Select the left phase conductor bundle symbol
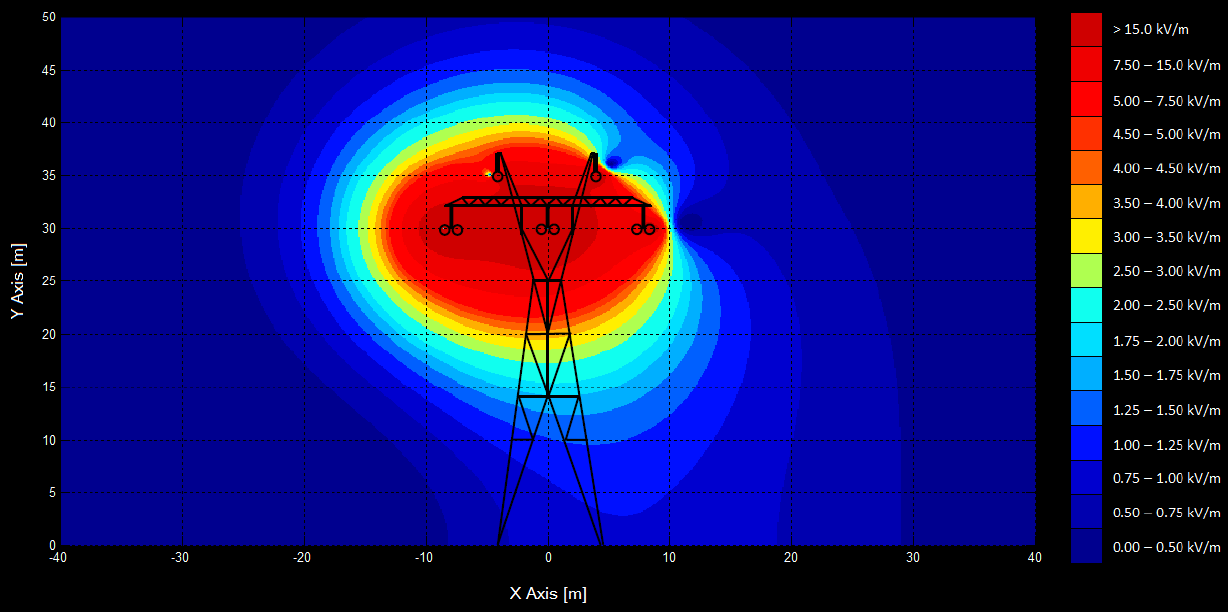This screenshot has width=1228, height=612. click(450, 229)
